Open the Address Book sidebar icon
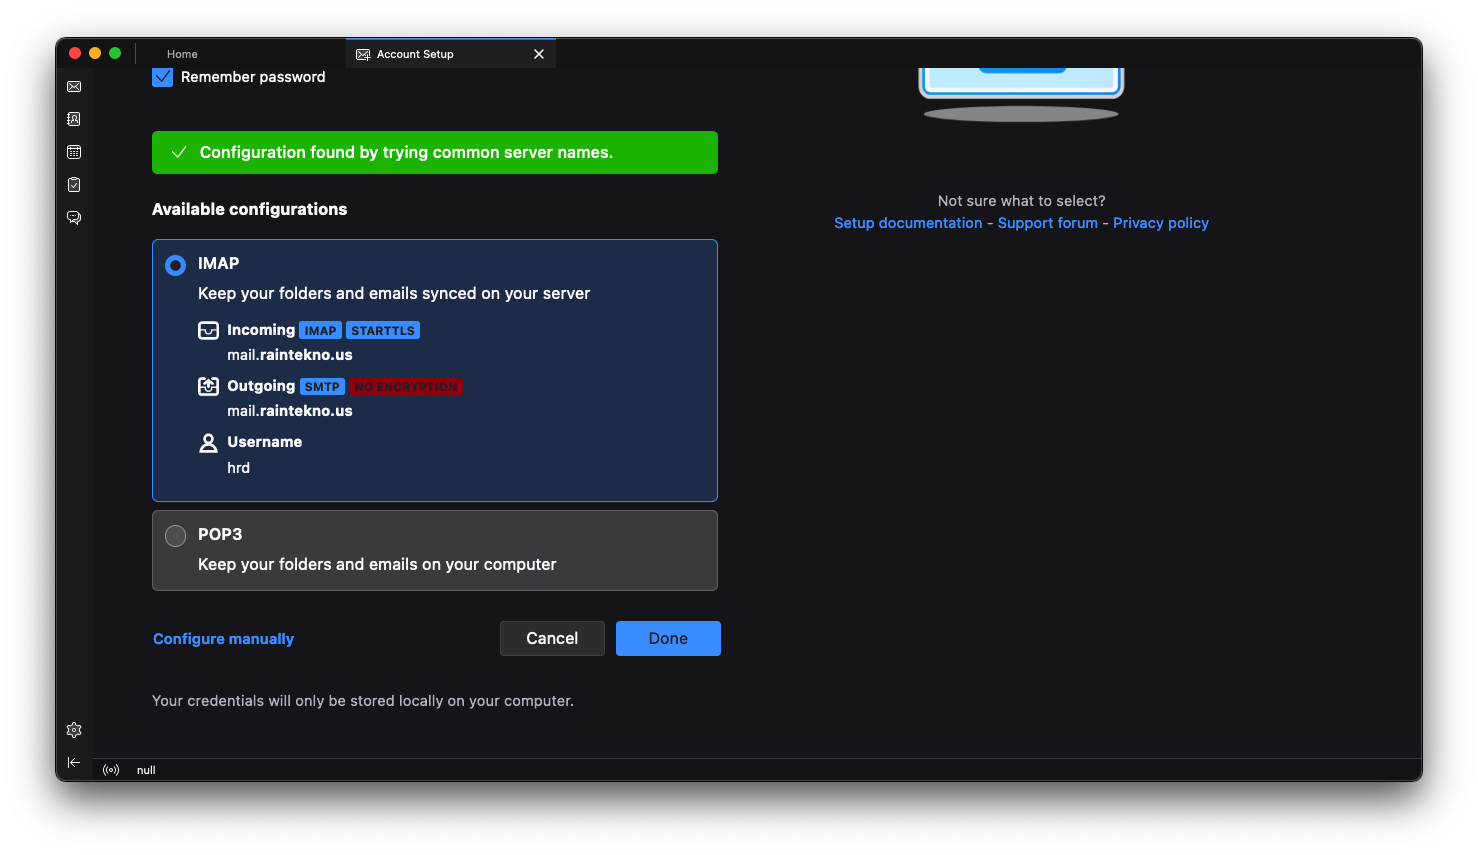This screenshot has height=855, width=1478. [74, 119]
